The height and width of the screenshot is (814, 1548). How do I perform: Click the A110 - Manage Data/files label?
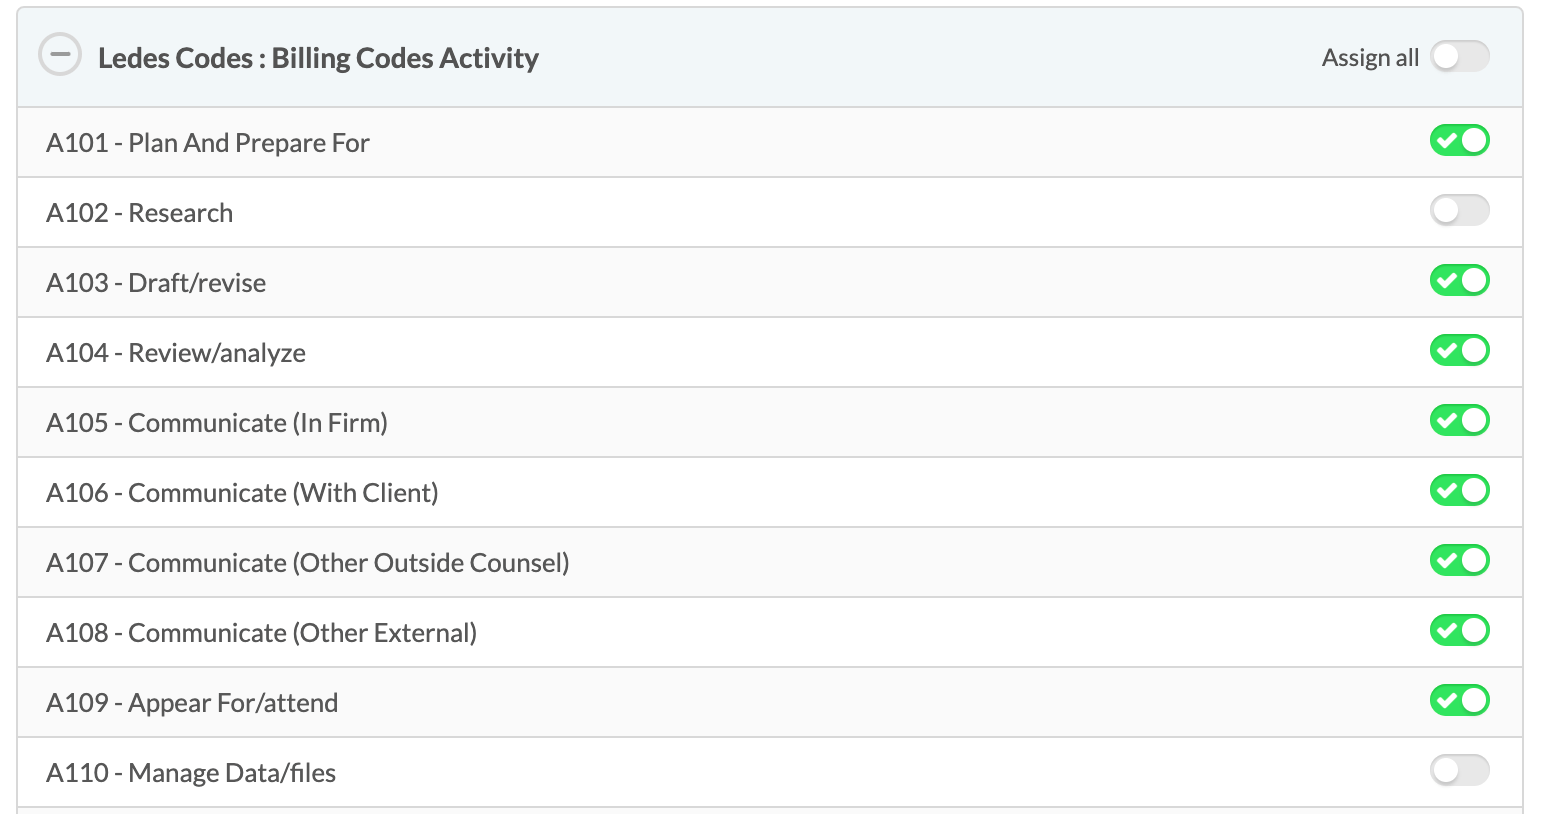coord(191,773)
